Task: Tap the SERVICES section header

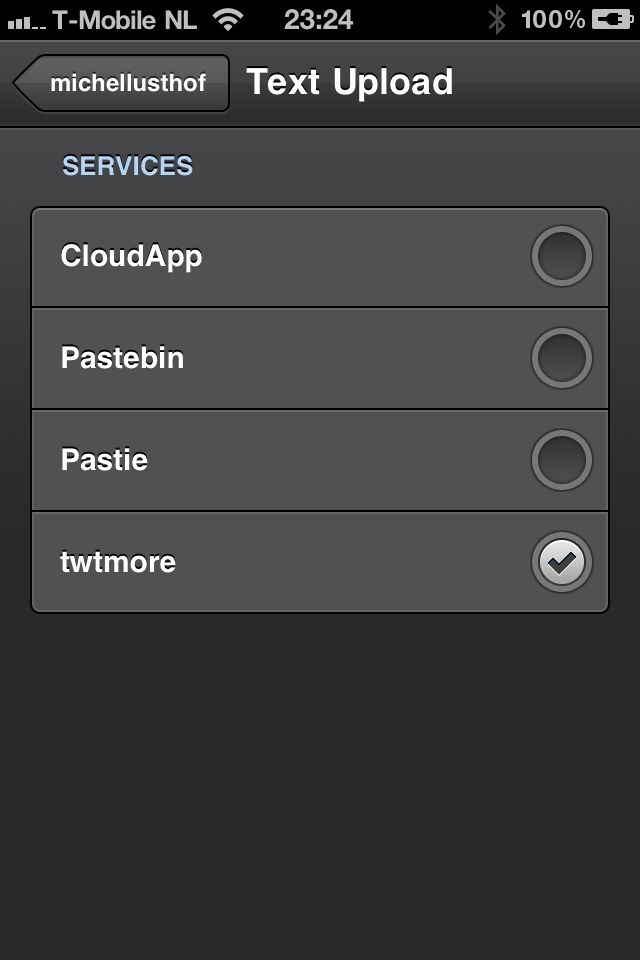Action: (x=127, y=166)
